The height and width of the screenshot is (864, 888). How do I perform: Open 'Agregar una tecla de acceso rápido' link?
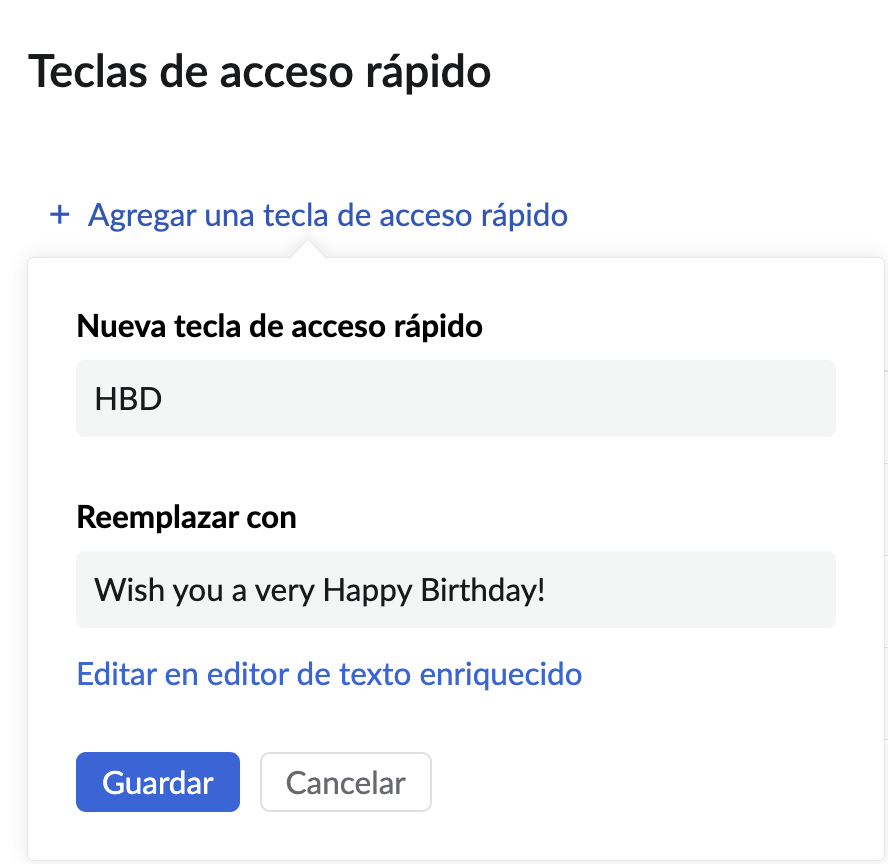[x=327, y=215]
